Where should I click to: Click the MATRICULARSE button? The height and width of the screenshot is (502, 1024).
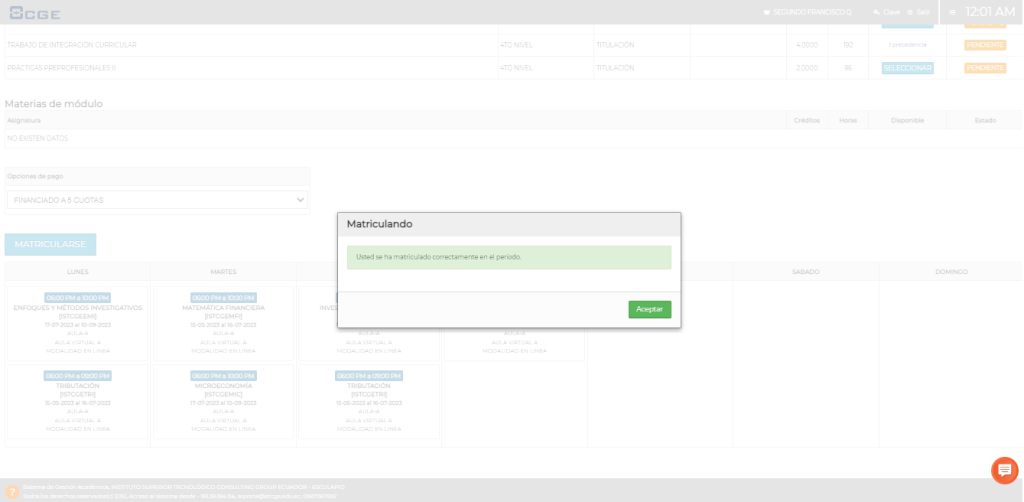coord(50,244)
